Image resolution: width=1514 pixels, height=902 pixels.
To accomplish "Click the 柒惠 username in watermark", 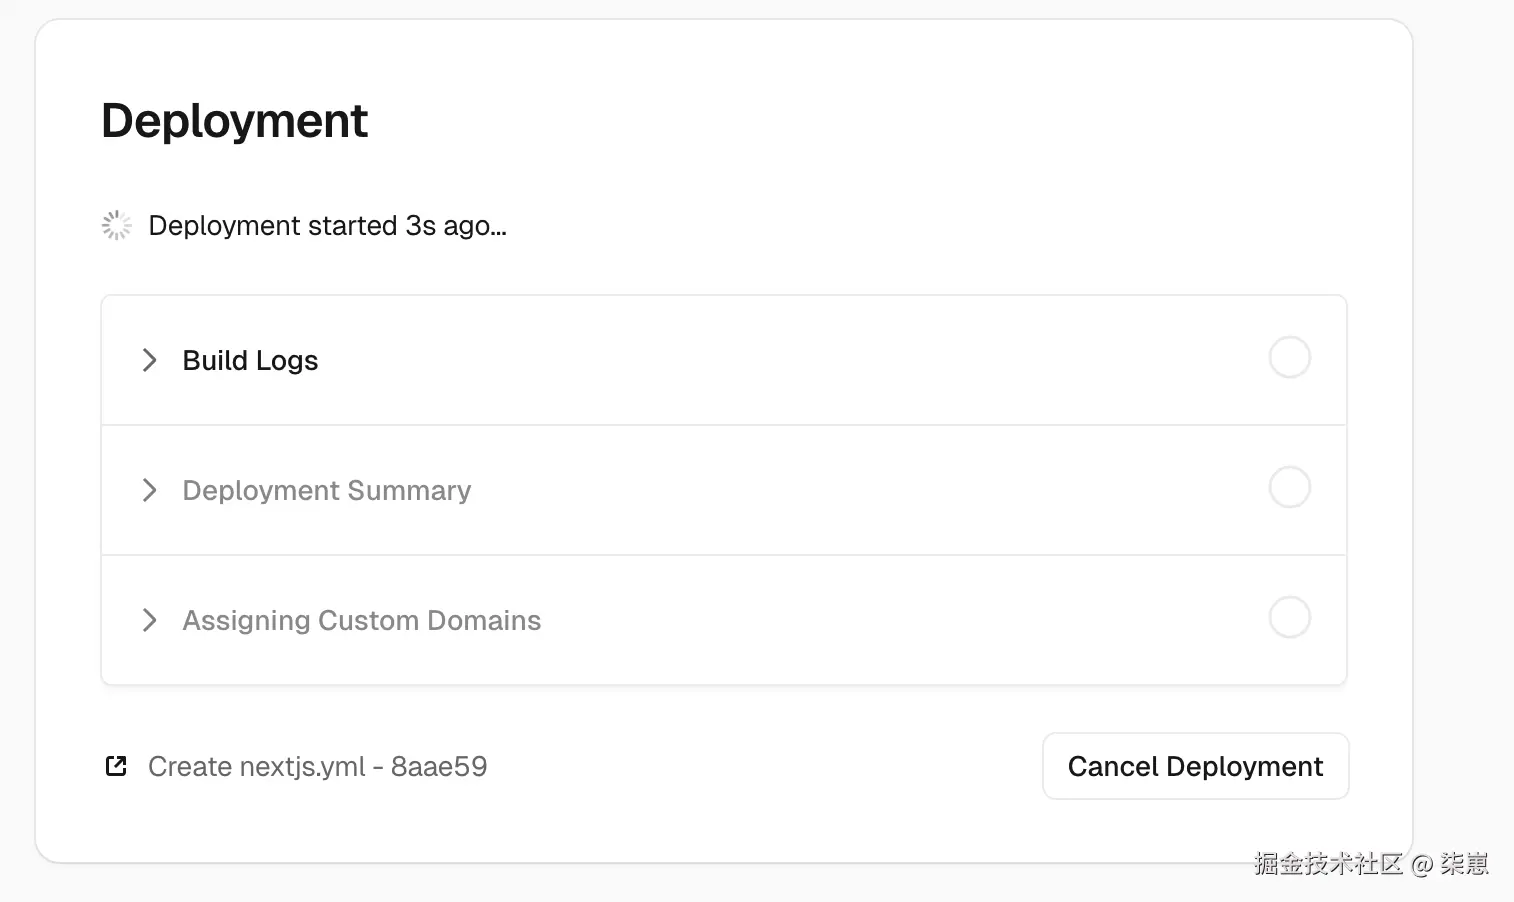I will 1464,863.
